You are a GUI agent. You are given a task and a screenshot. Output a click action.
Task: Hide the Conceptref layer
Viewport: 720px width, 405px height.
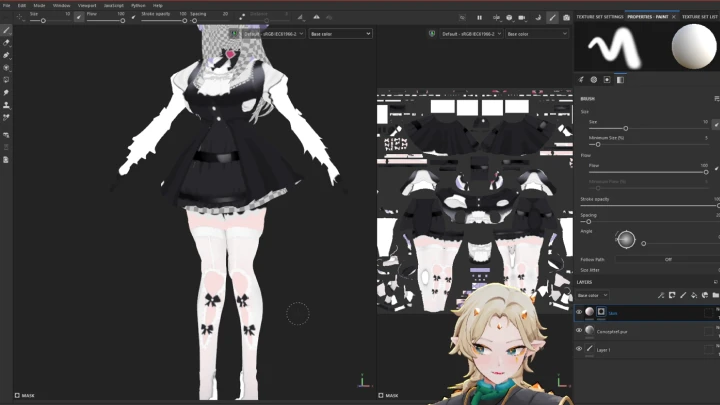pos(579,331)
